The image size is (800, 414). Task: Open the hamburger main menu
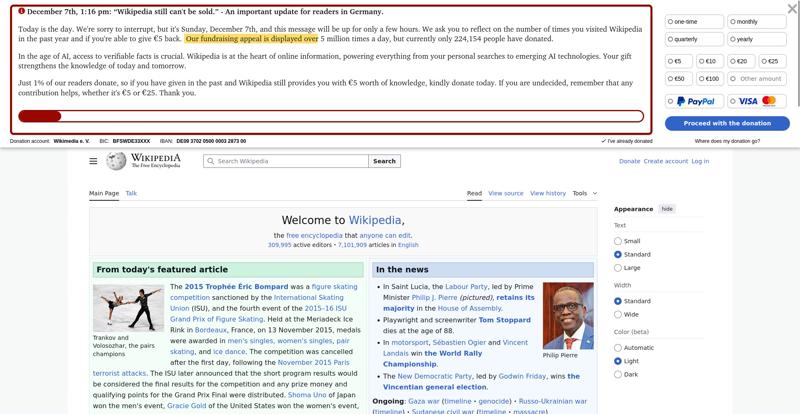click(93, 161)
